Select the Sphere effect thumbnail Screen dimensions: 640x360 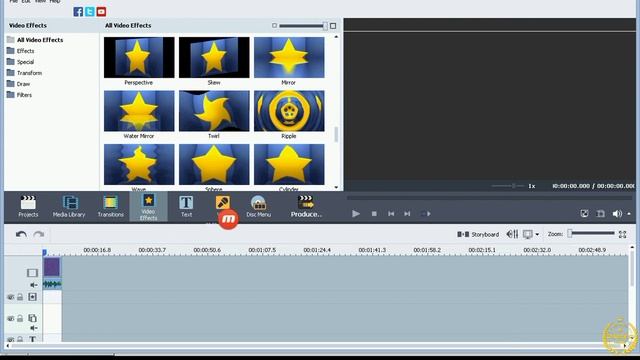tap(214, 164)
